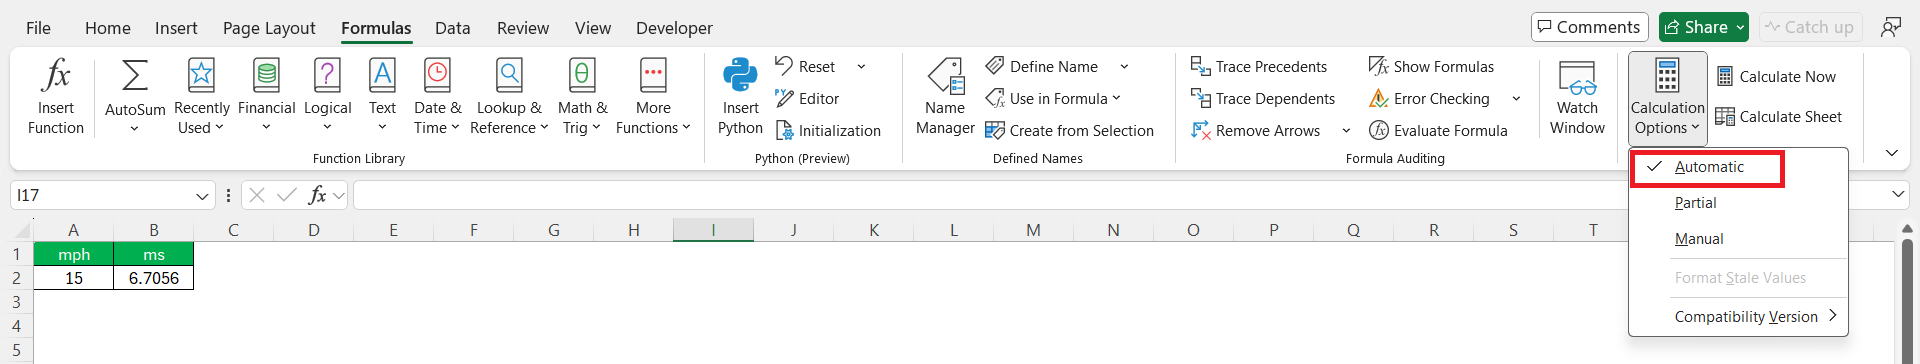Click Evaluate Formula
The image size is (1920, 364).
[x=1438, y=131]
